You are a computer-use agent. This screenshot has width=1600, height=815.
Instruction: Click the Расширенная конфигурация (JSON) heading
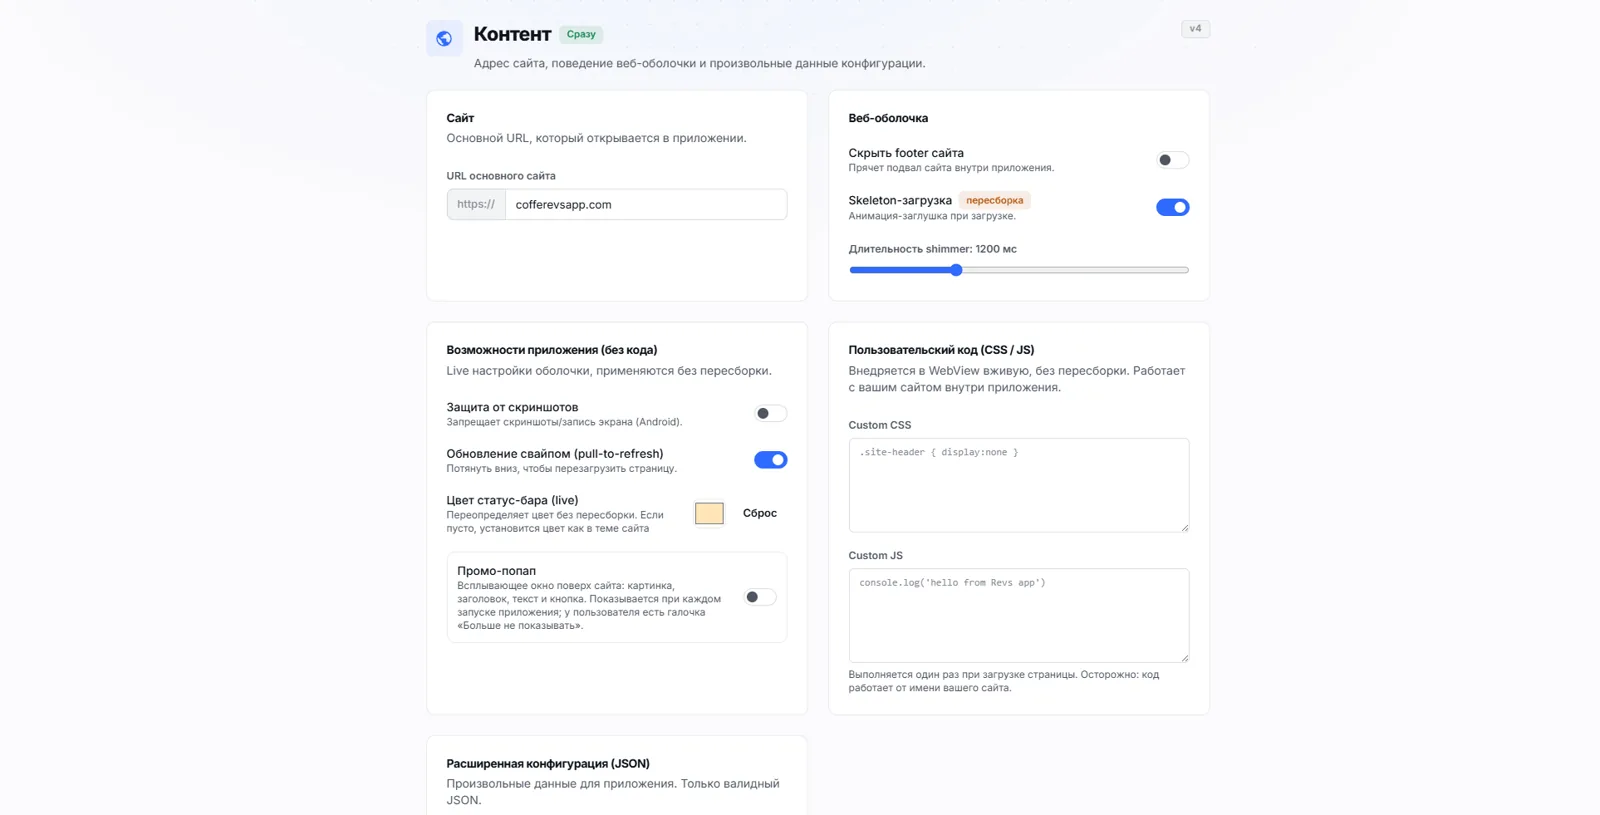(548, 763)
